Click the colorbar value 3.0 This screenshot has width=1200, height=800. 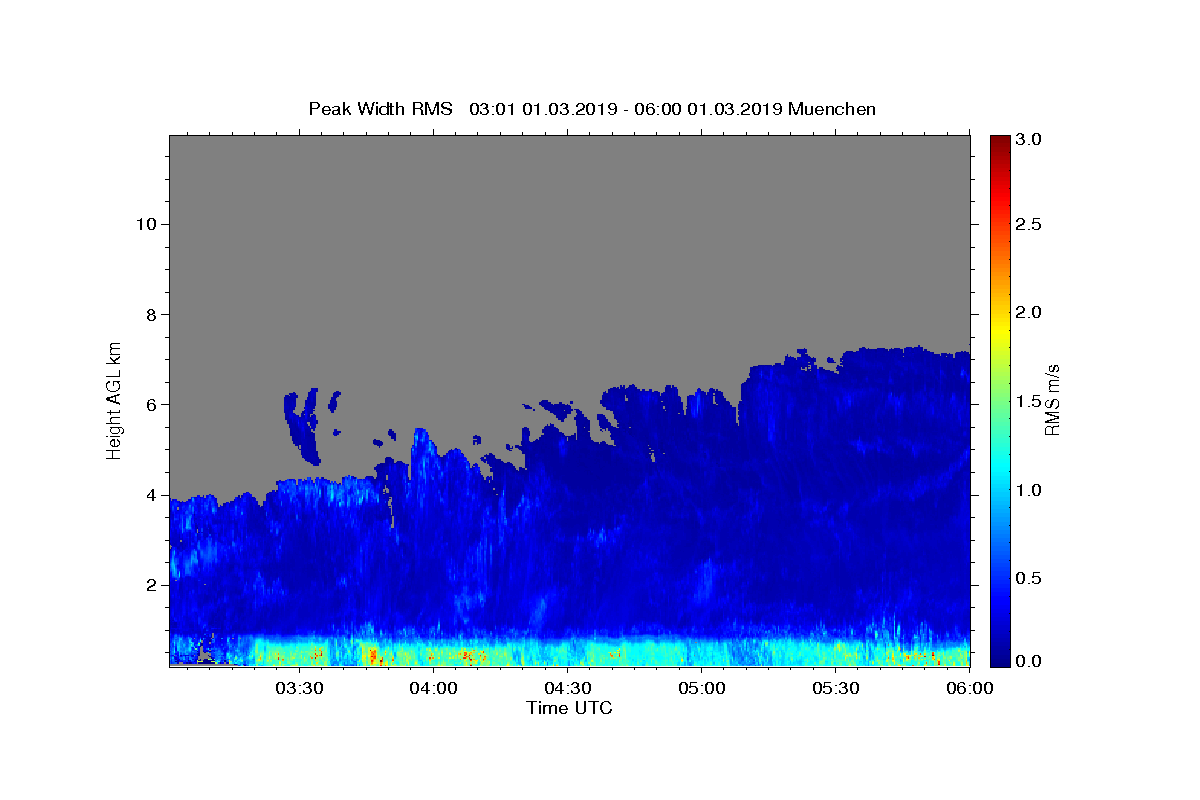[1029, 139]
